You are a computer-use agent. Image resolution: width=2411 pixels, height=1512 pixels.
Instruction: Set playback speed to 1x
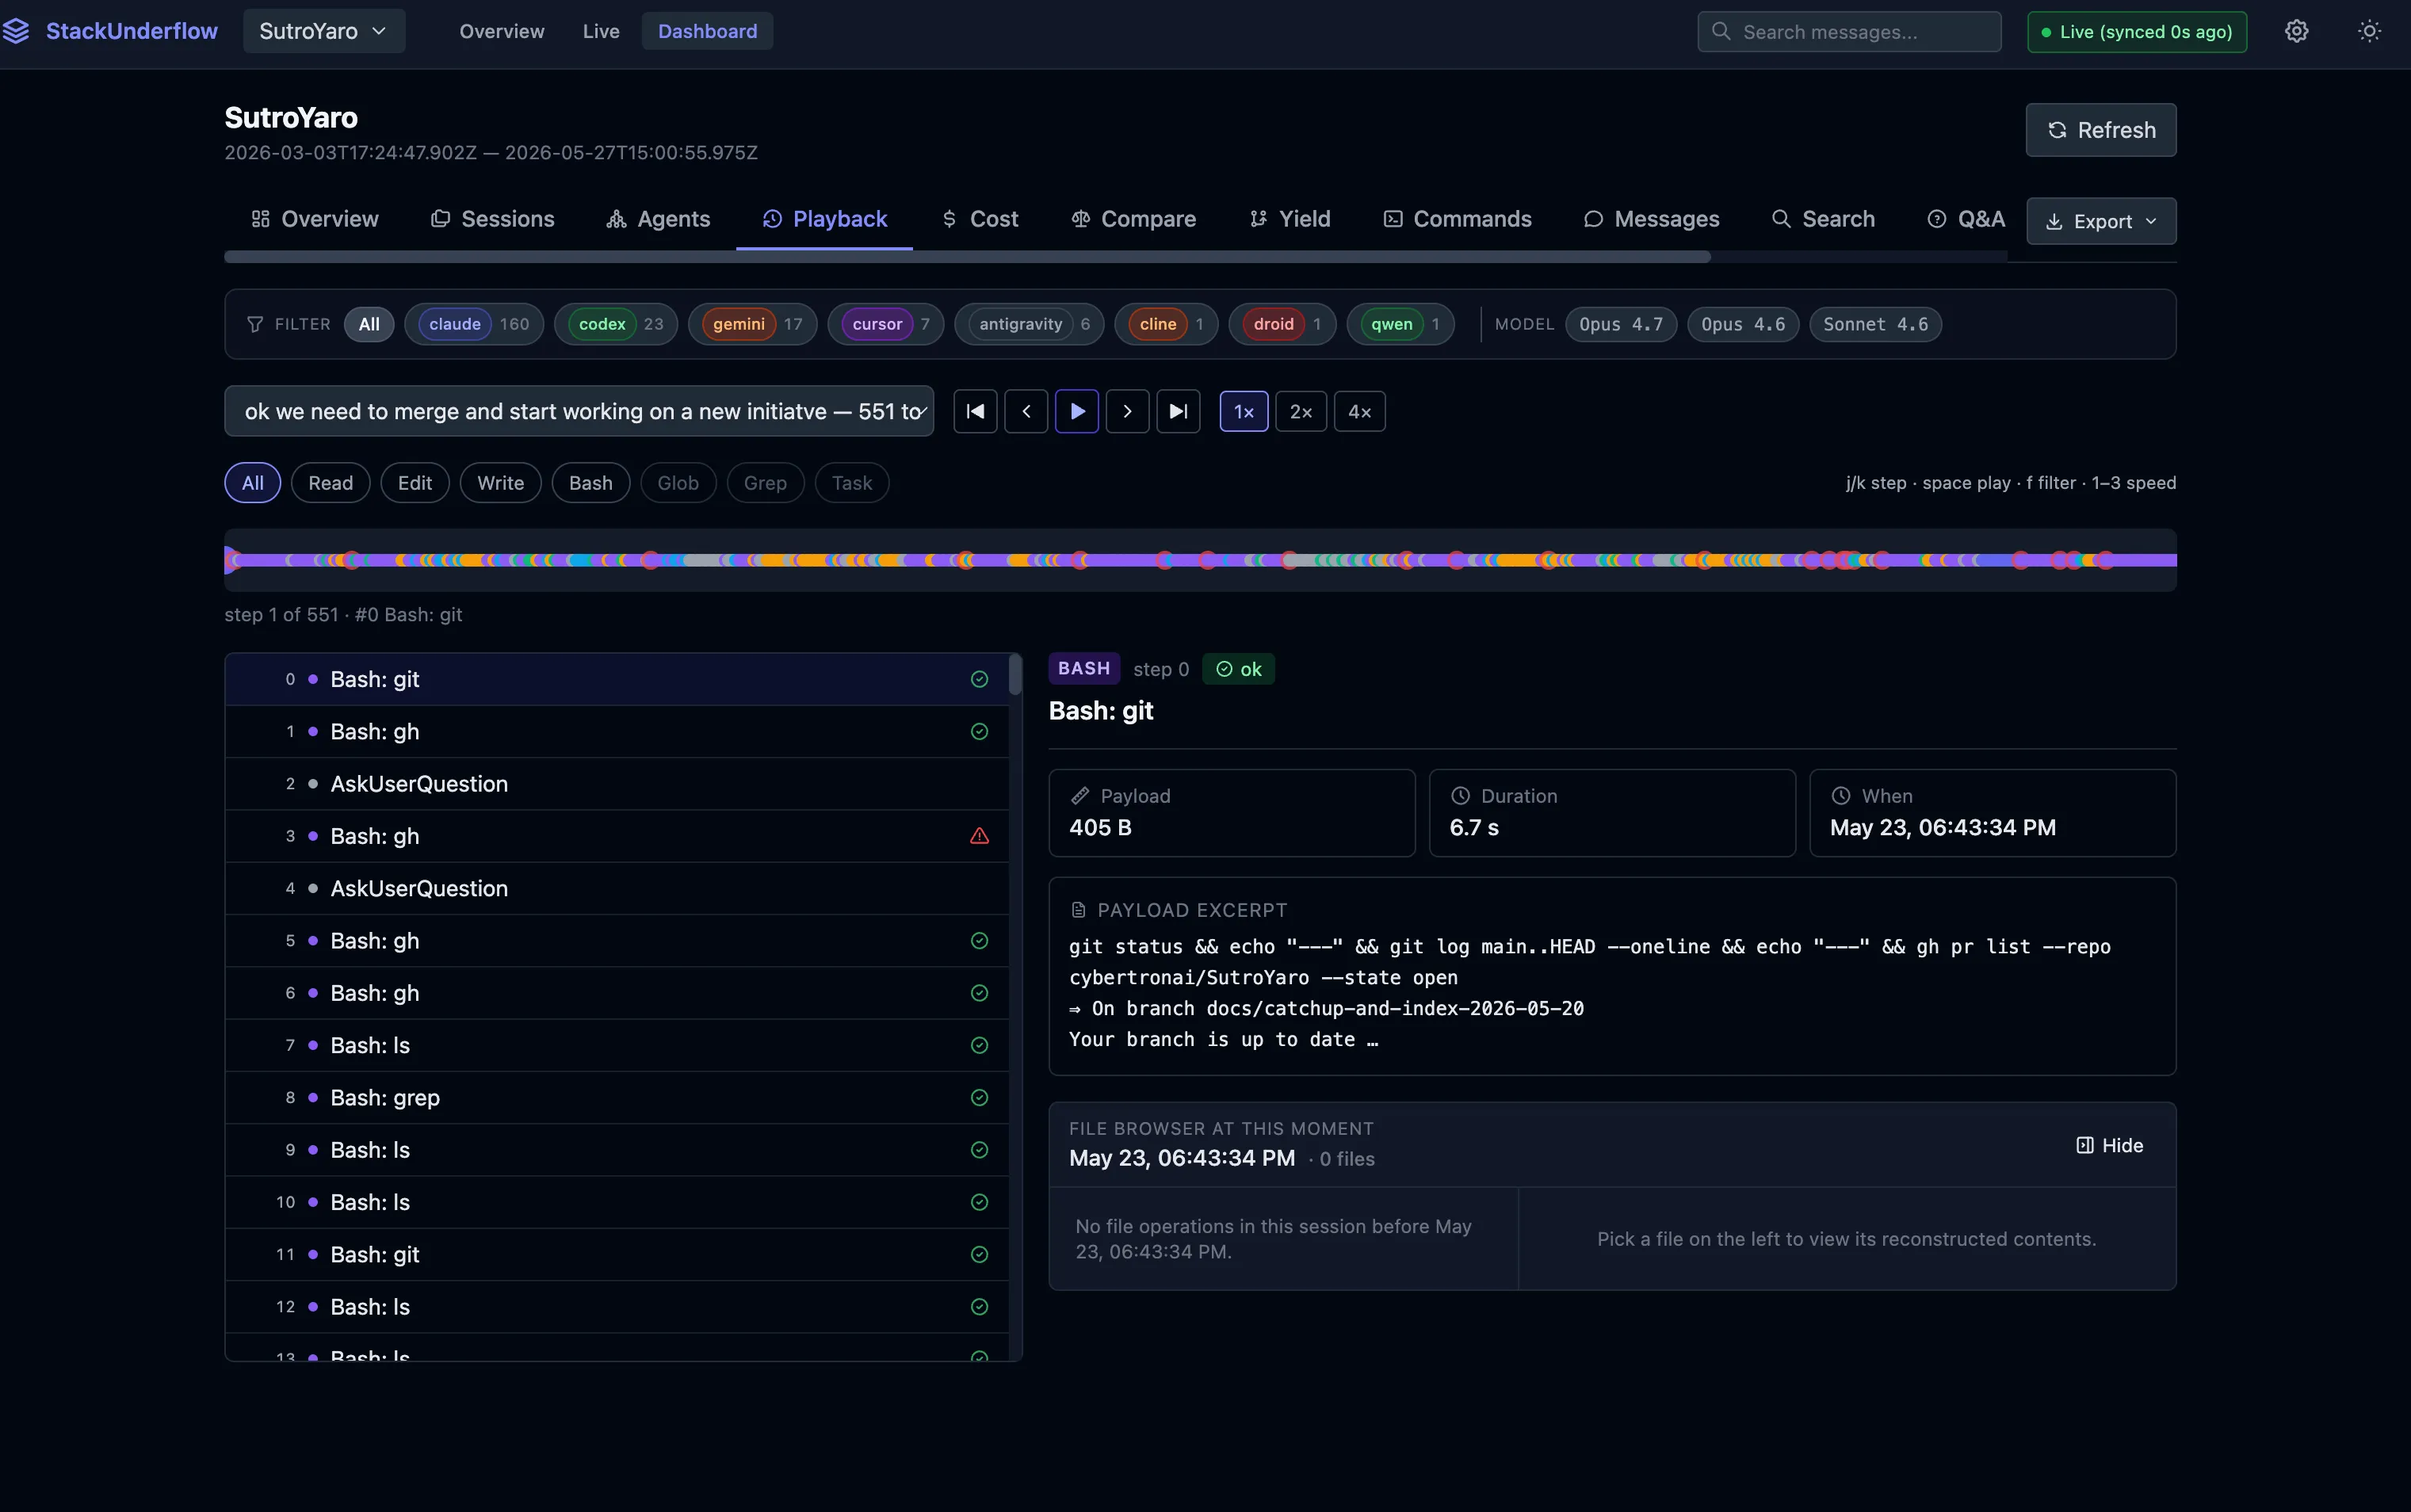coord(1243,411)
